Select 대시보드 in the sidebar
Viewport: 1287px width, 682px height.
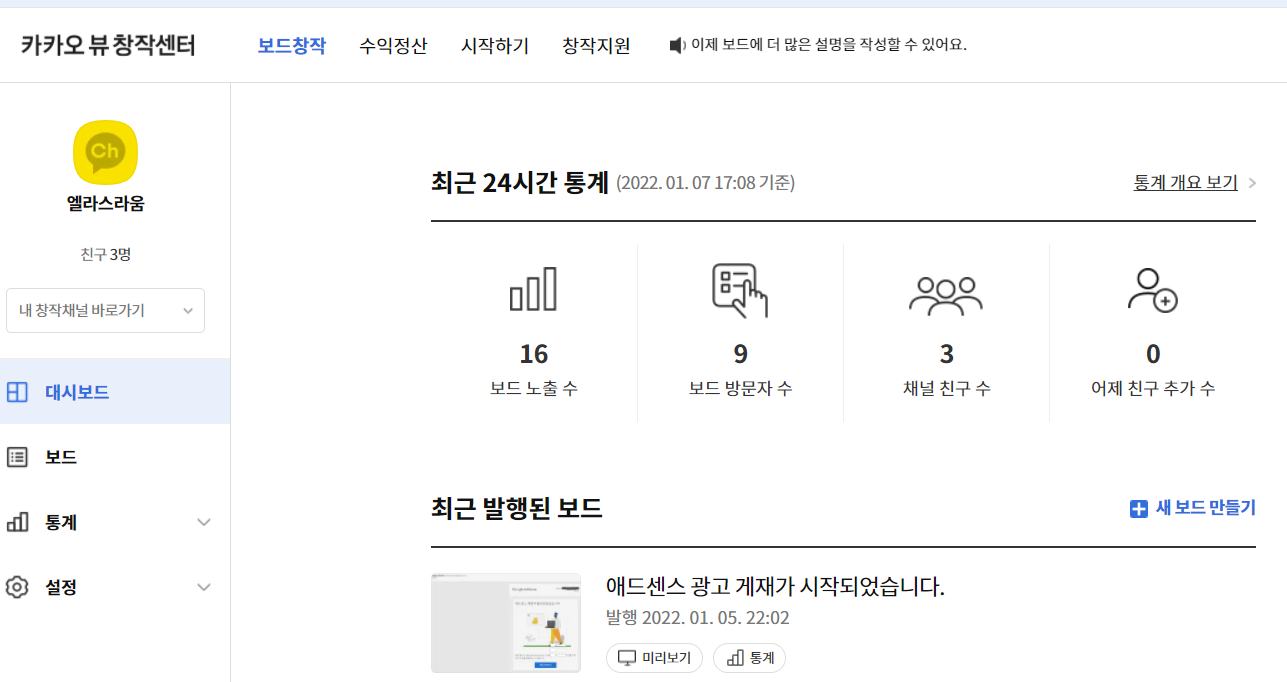[115, 392]
